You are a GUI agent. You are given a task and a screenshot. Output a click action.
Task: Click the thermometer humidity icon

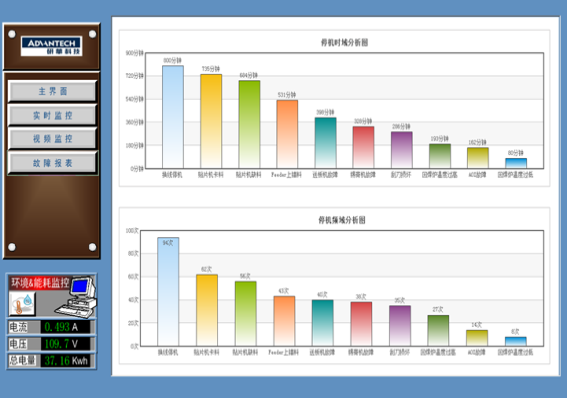22,304
